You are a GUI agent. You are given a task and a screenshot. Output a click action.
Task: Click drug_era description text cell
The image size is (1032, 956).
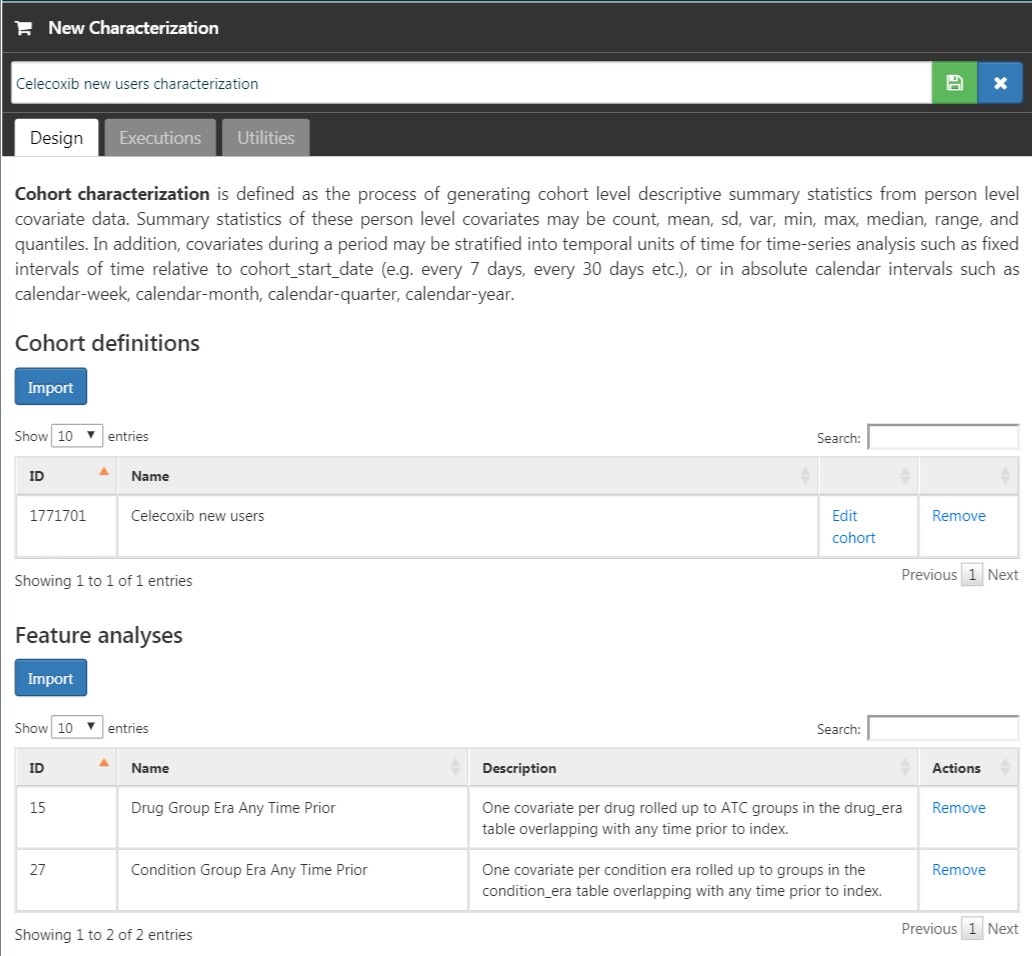click(x=693, y=818)
